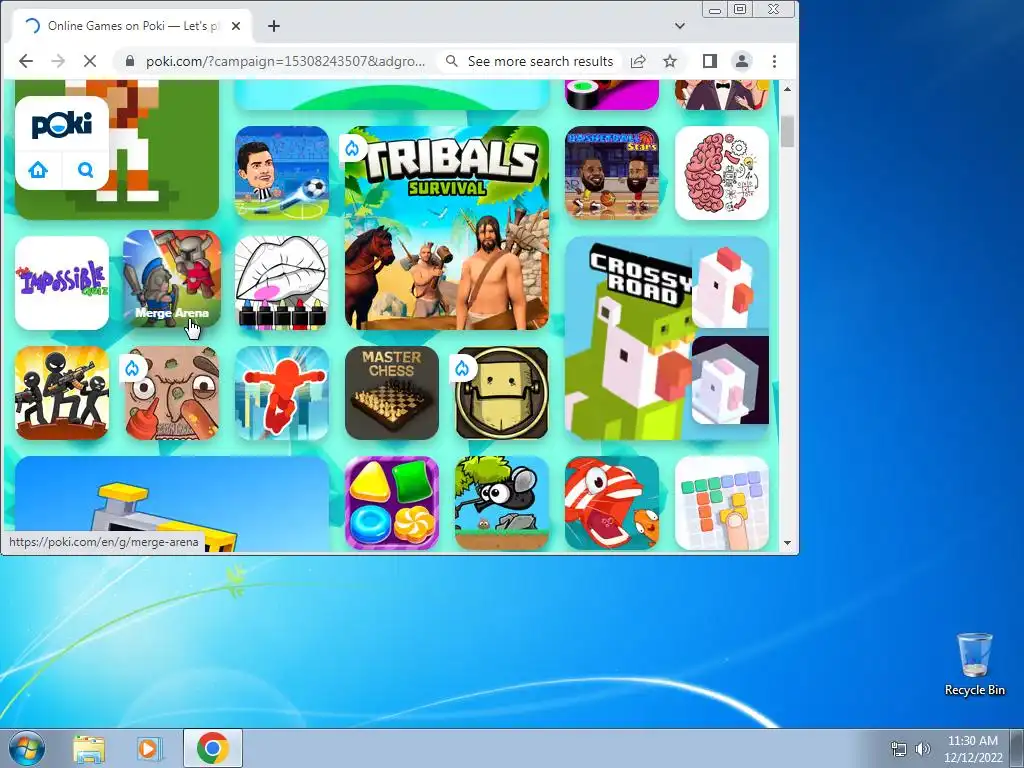Open the Poki search magnifier icon

[x=86, y=170]
